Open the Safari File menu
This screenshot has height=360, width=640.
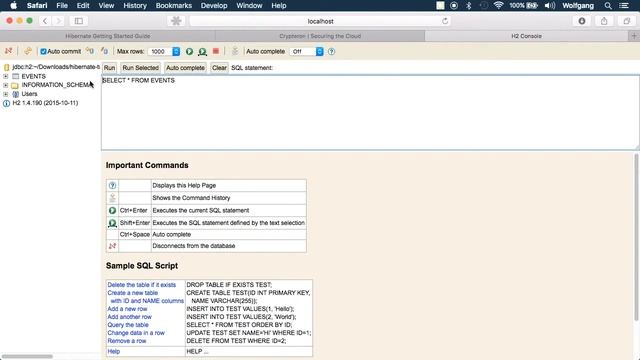[62, 6]
